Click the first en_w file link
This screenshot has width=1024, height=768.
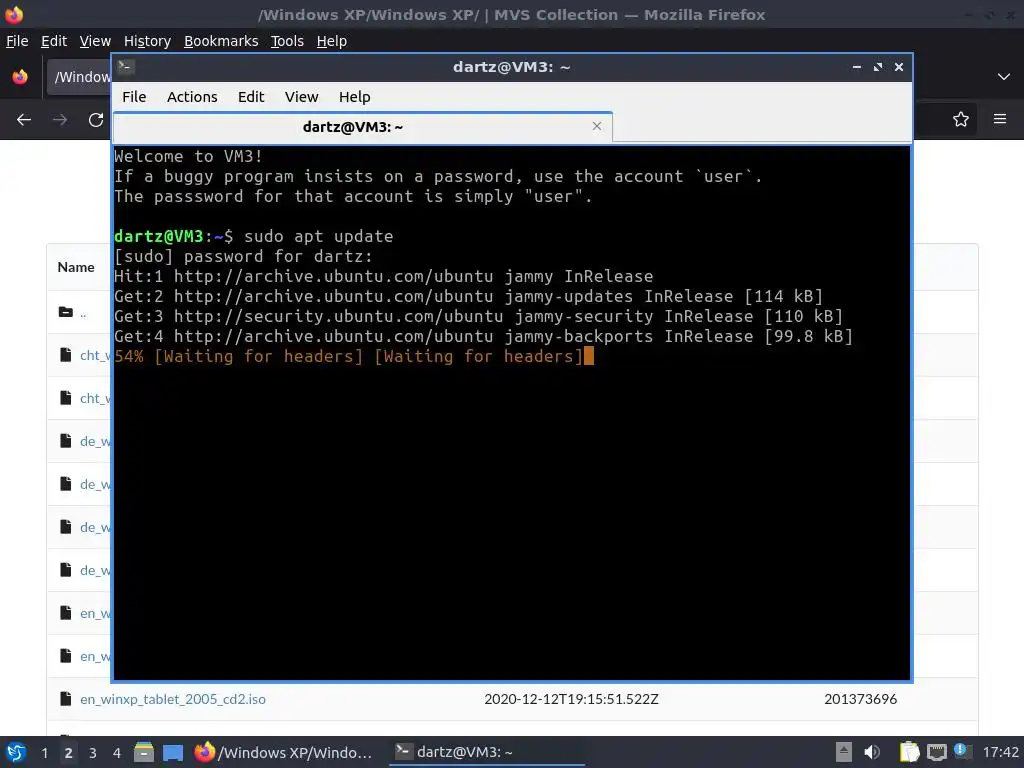tap(95, 613)
